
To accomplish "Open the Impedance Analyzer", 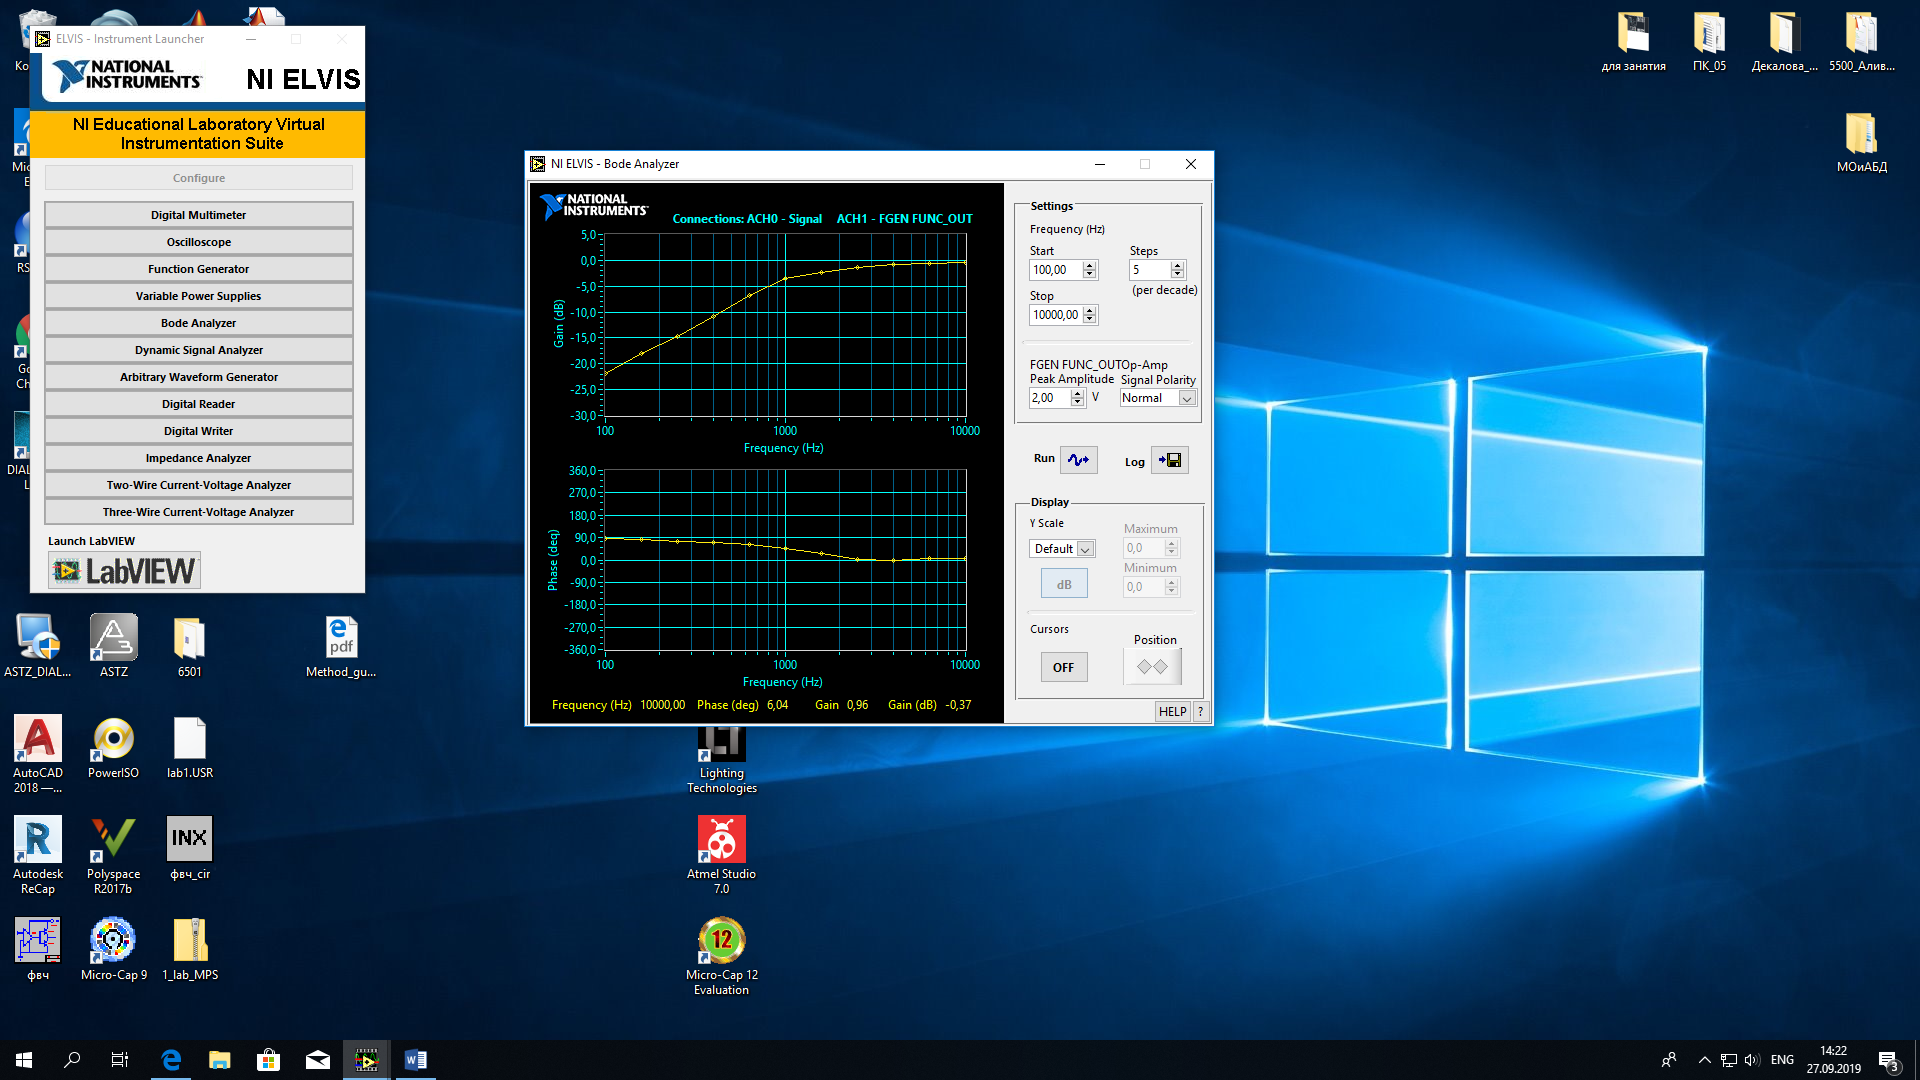I will [199, 458].
